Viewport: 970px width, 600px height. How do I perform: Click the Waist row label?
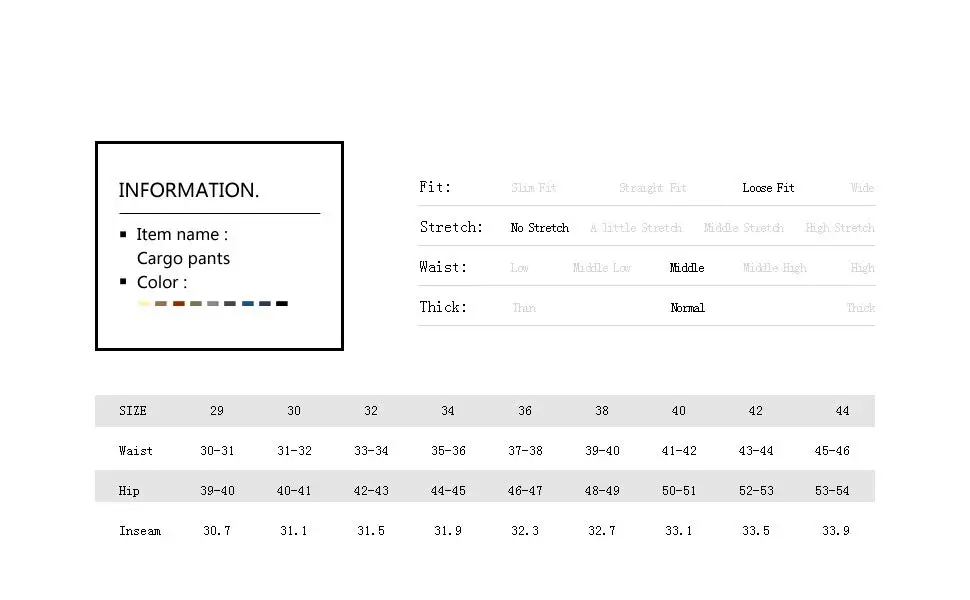[135, 451]
